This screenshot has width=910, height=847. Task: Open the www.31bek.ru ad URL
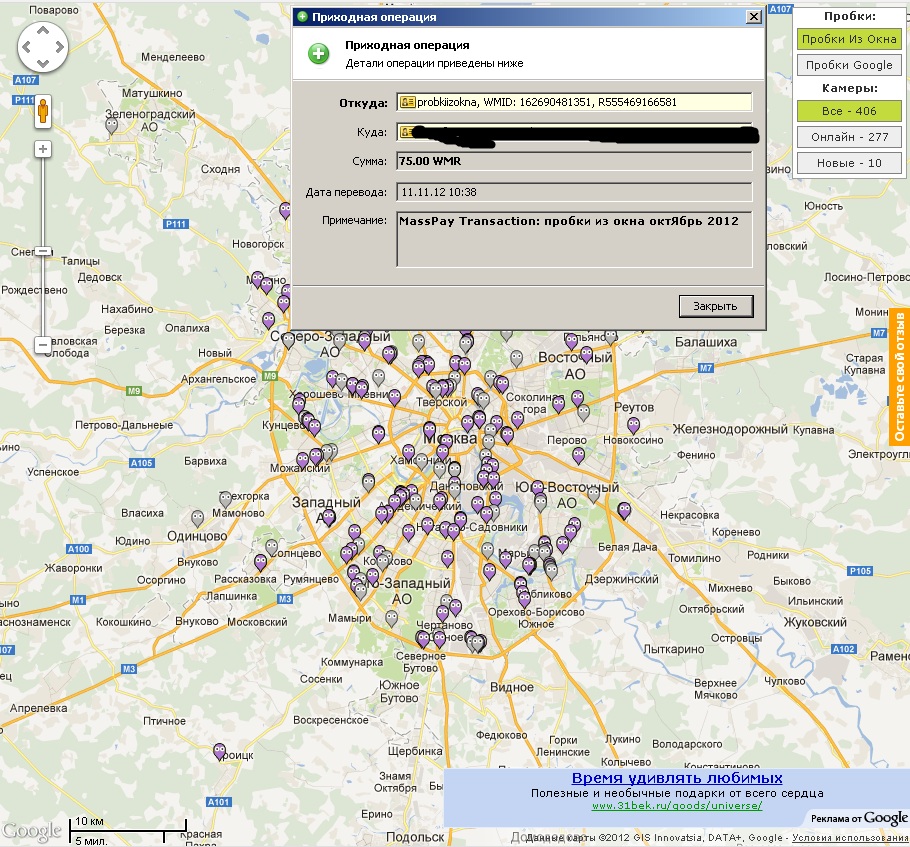(677, 806)
